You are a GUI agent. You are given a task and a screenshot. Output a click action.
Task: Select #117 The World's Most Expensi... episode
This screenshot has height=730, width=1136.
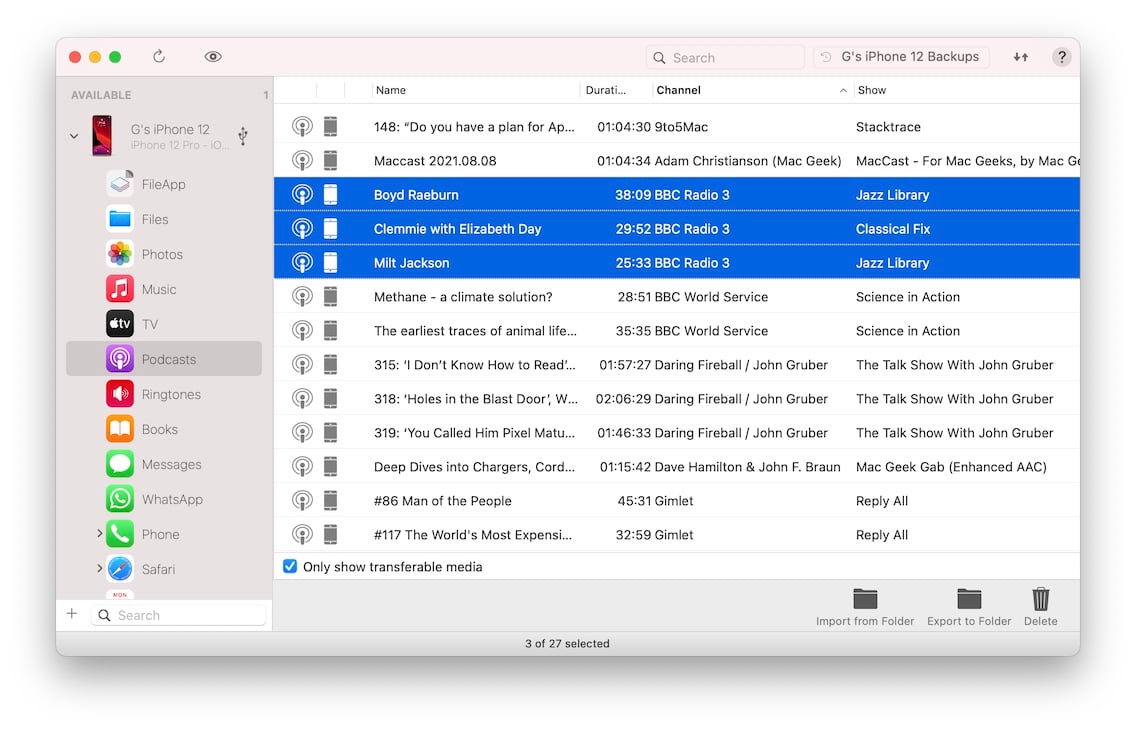(x=677, y=534)
